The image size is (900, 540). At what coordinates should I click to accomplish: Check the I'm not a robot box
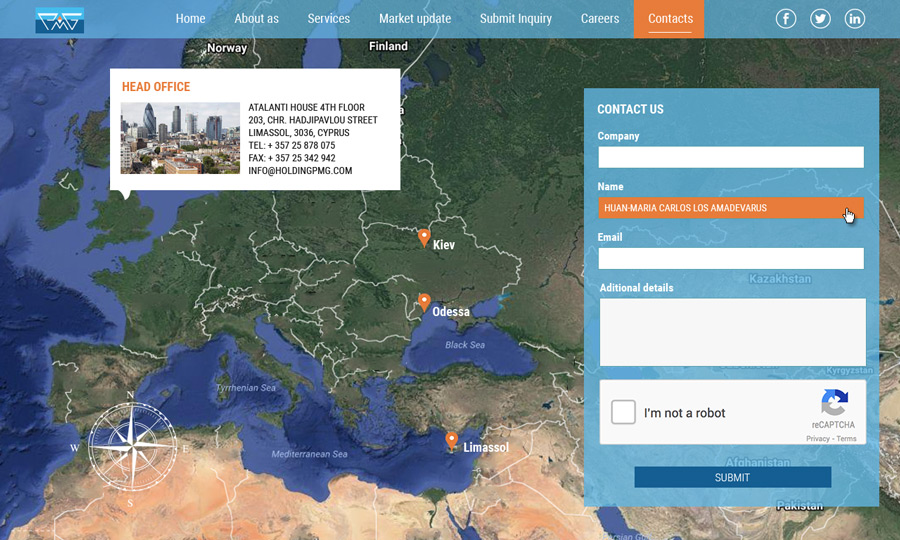click(x=624, y=412)
